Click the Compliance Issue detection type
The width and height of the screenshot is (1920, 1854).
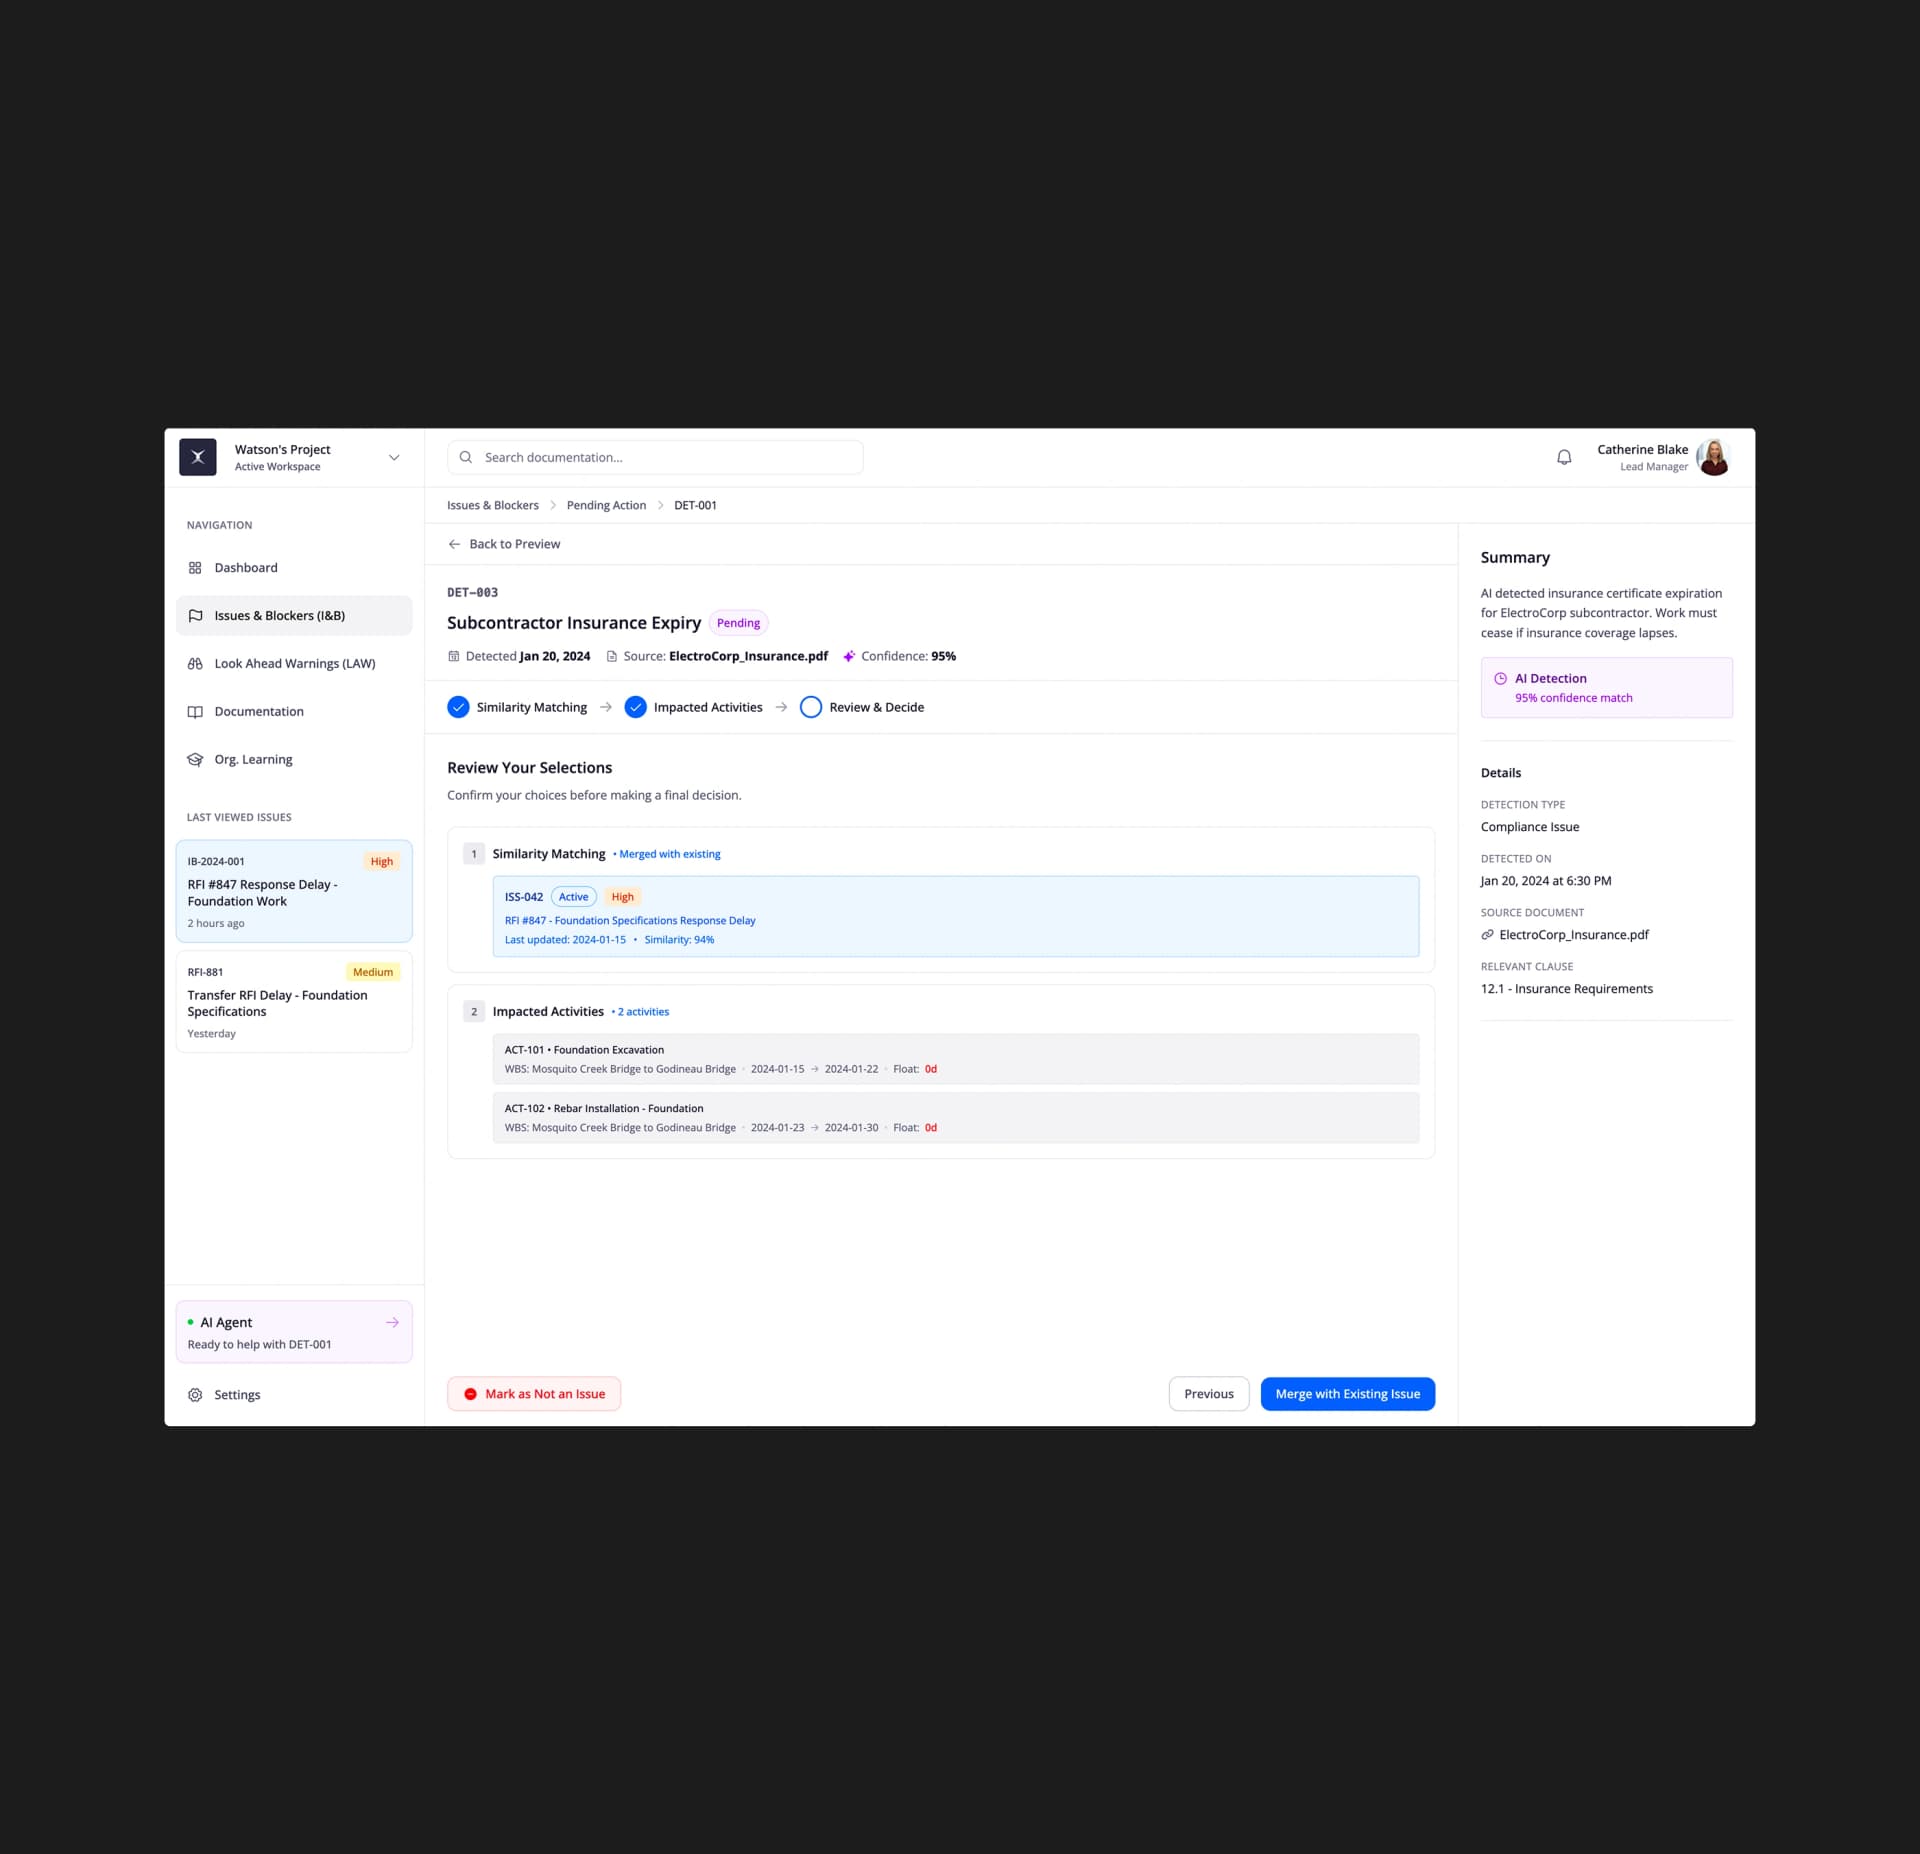point(1530,827)
